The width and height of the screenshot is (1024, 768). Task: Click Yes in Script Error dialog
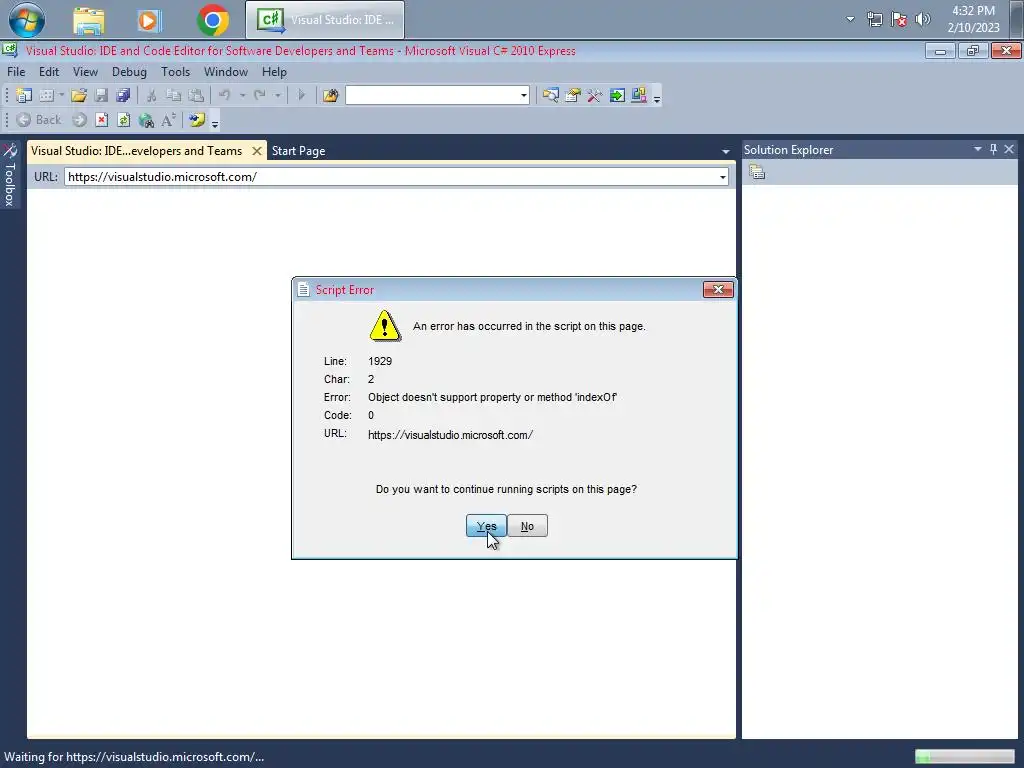[x=486, y=526]
